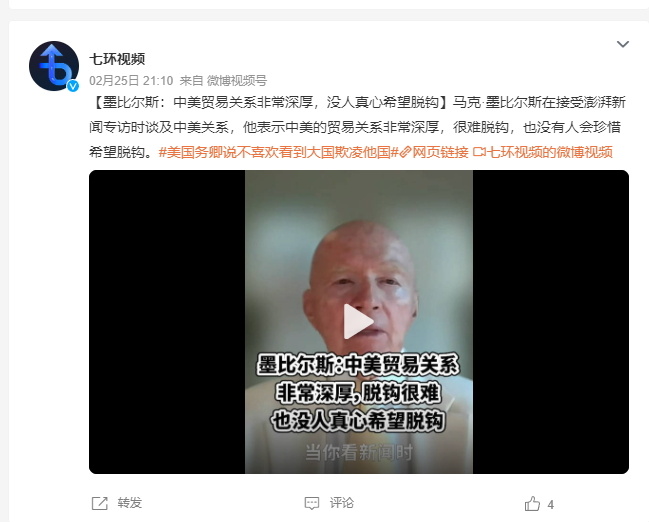Like the post with thumbs-up icon
The image size is (649, 522).
tap(532, 504)
